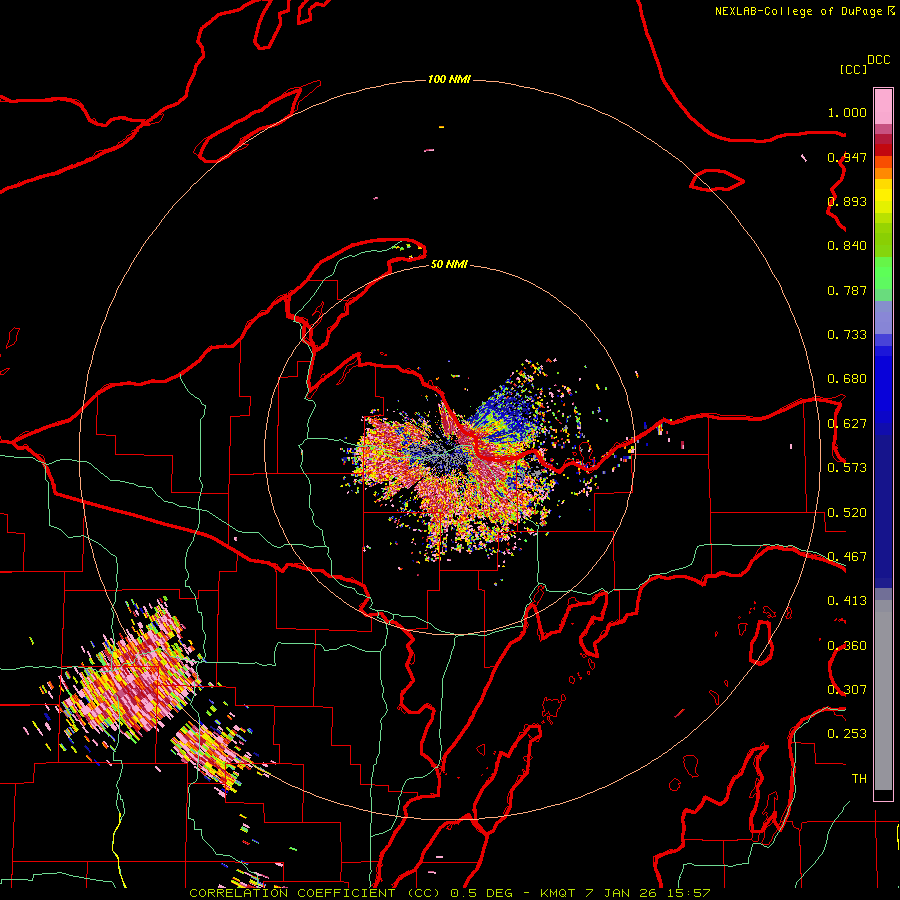The height and width of the screenshot is (900, 900).
Task: Select the 0.627 color scale value
Action: coord(847,424)
